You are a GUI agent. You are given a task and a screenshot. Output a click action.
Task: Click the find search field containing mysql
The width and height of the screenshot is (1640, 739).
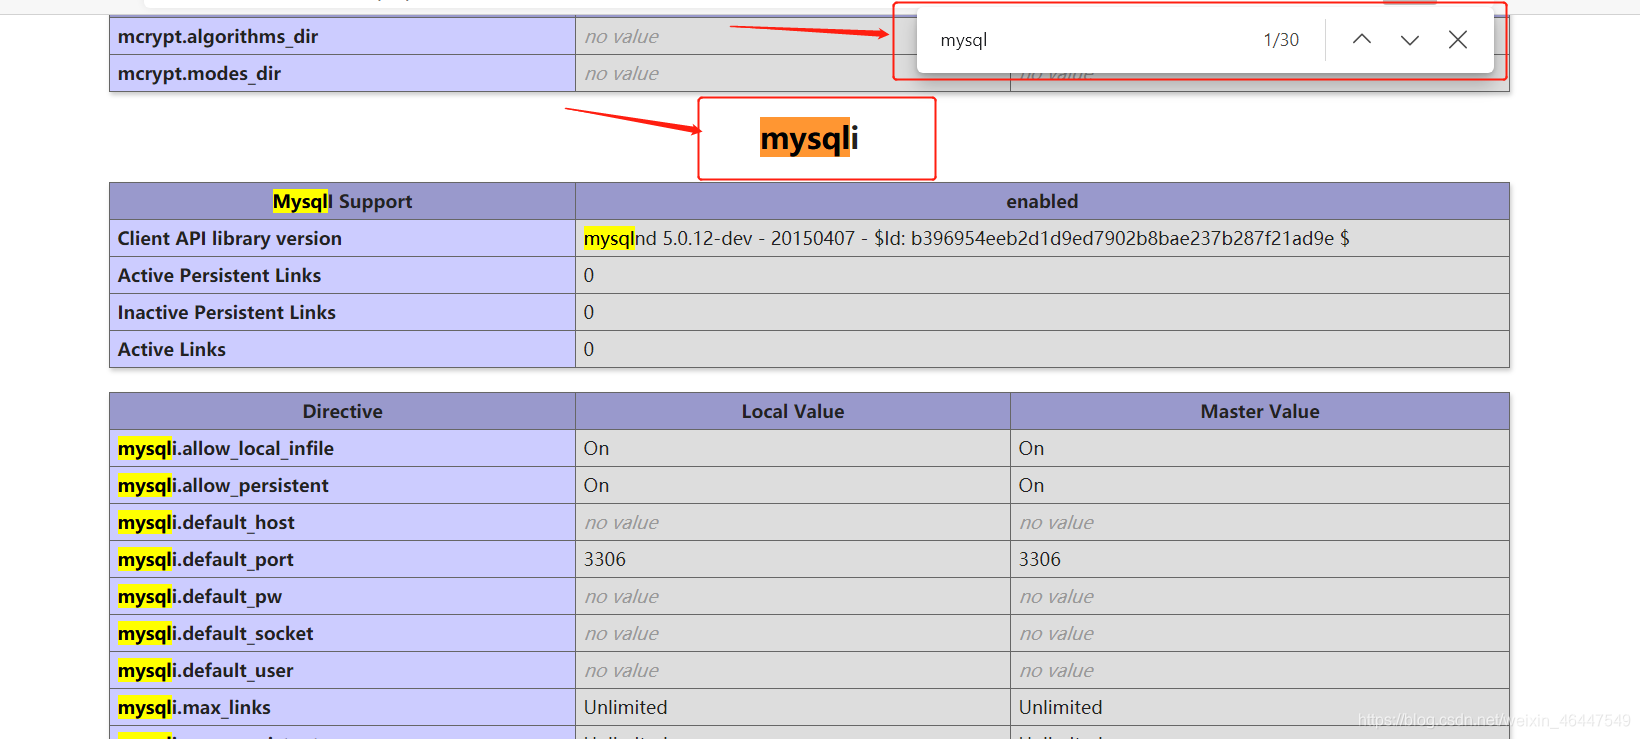click(x=1090, y=40)
